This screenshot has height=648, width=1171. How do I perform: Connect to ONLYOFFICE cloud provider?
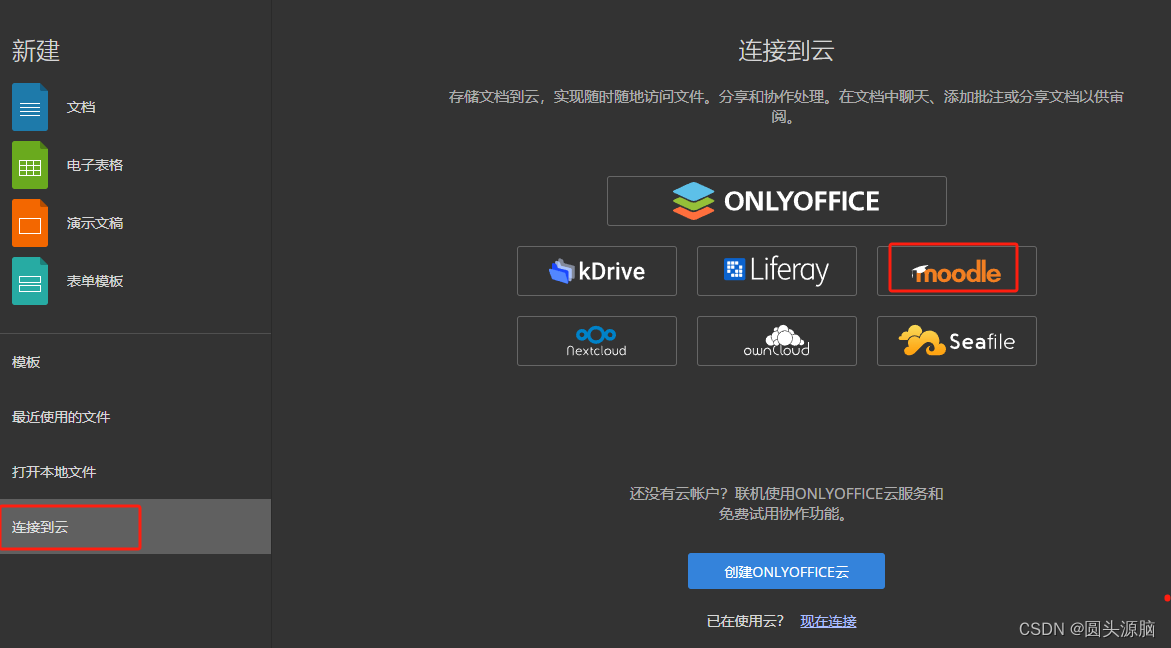click(x=777, y=201)
